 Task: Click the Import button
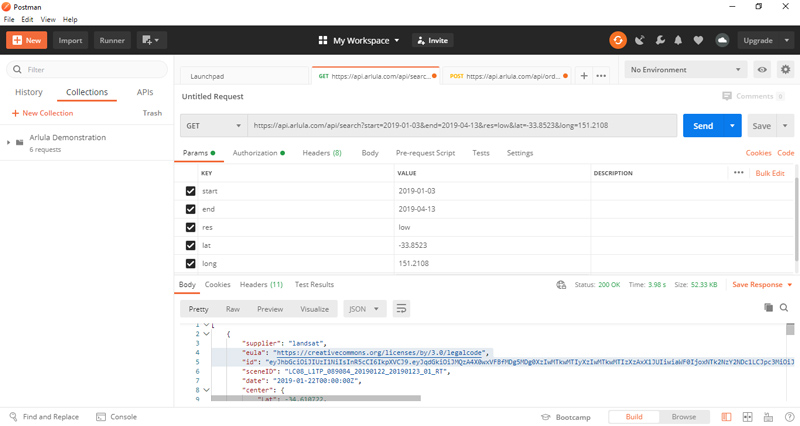pos(70,40)
